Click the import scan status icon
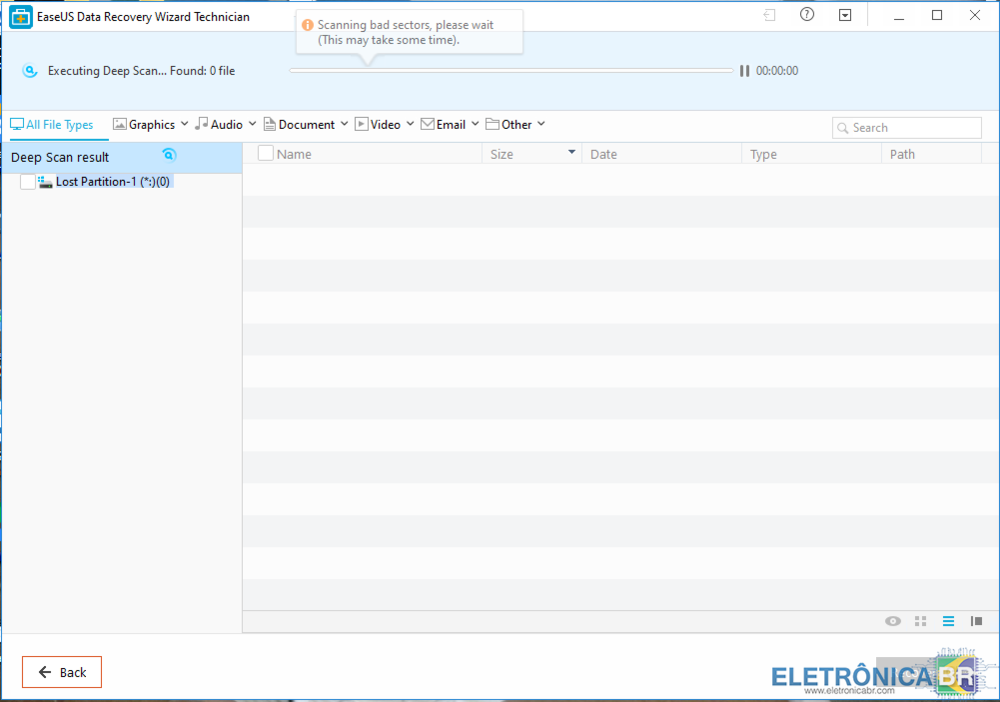This screenshot has height=702, width=1000. [769, 15]
